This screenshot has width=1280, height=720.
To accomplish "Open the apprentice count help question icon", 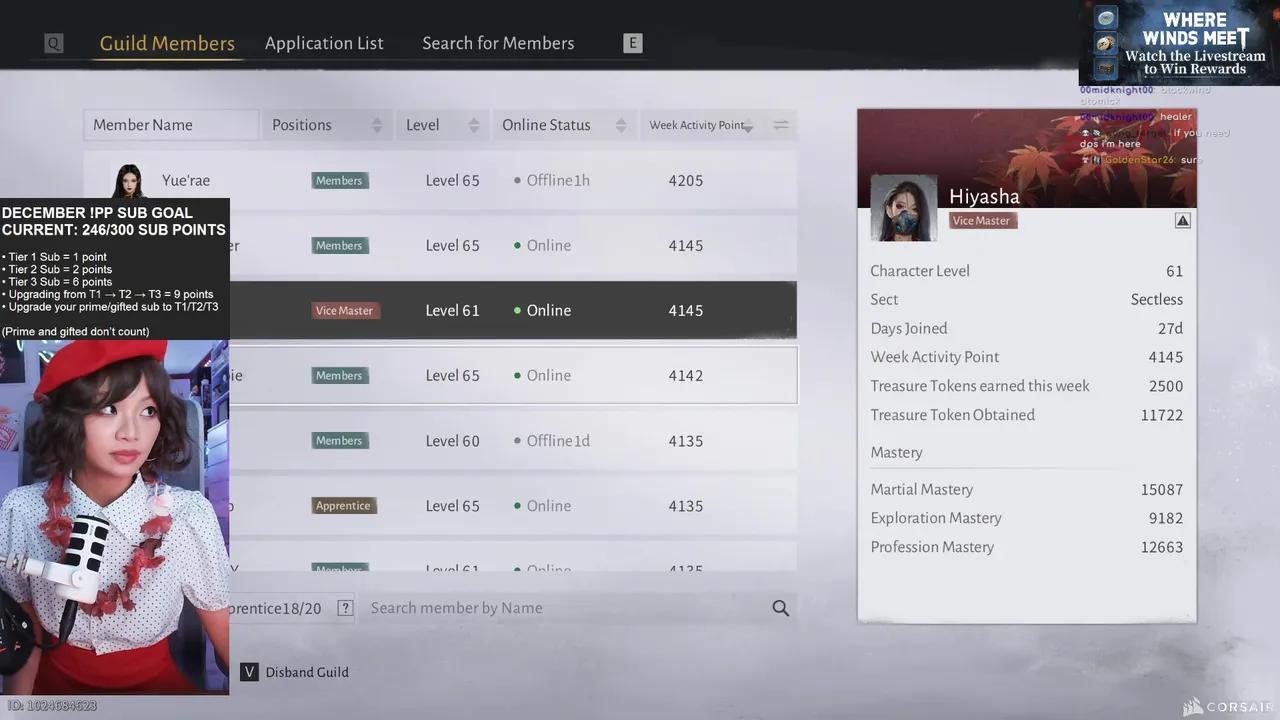I will (x=345, y=608).
